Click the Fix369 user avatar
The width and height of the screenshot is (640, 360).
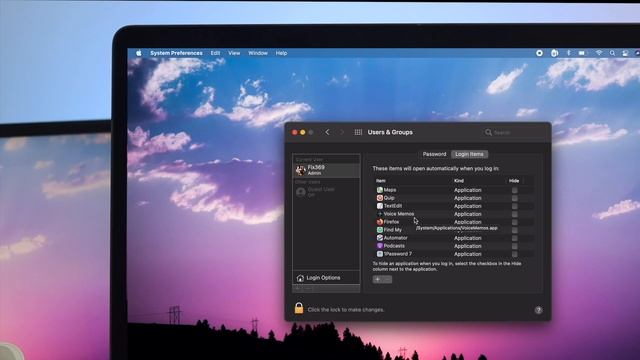click(301, 170)
